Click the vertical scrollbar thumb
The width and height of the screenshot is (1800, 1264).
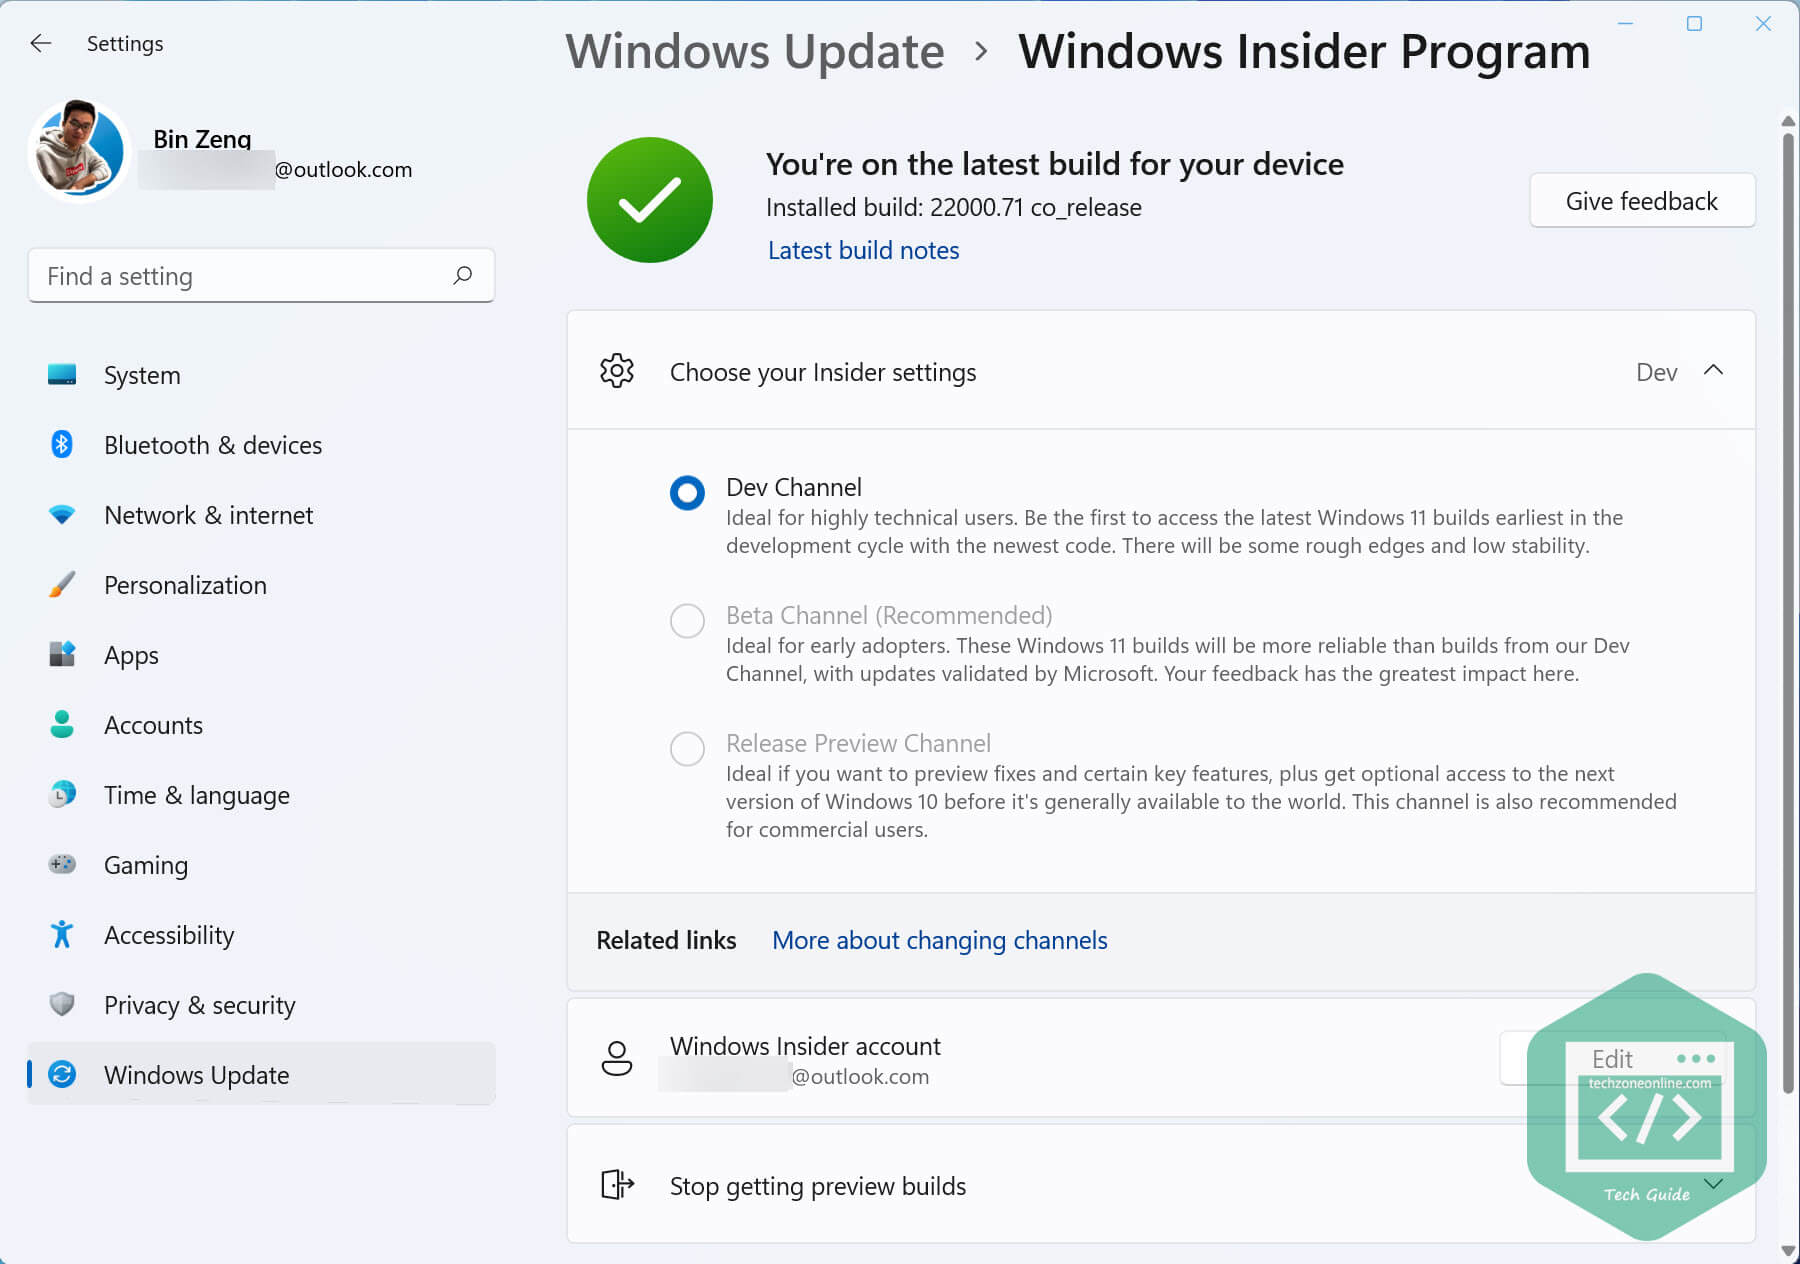point(1788,613)
